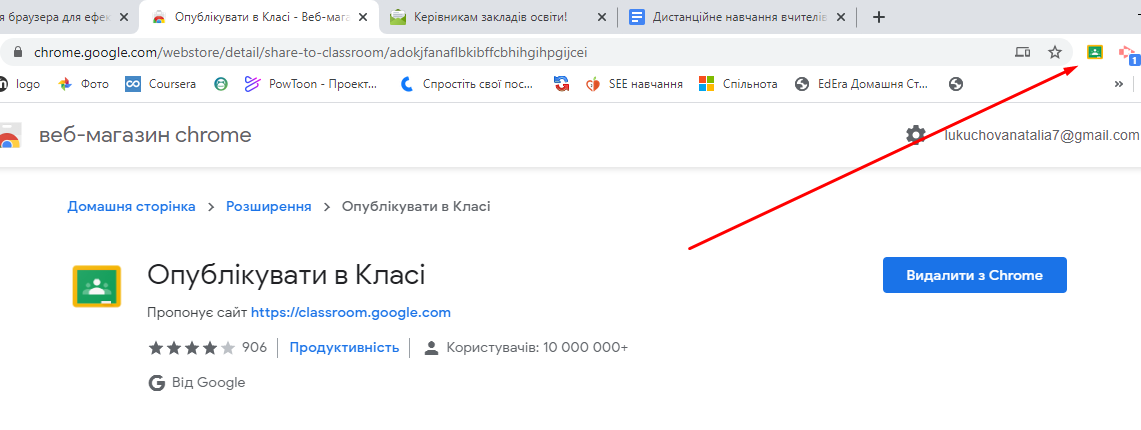Open the teal round icon bookmark

220,84
